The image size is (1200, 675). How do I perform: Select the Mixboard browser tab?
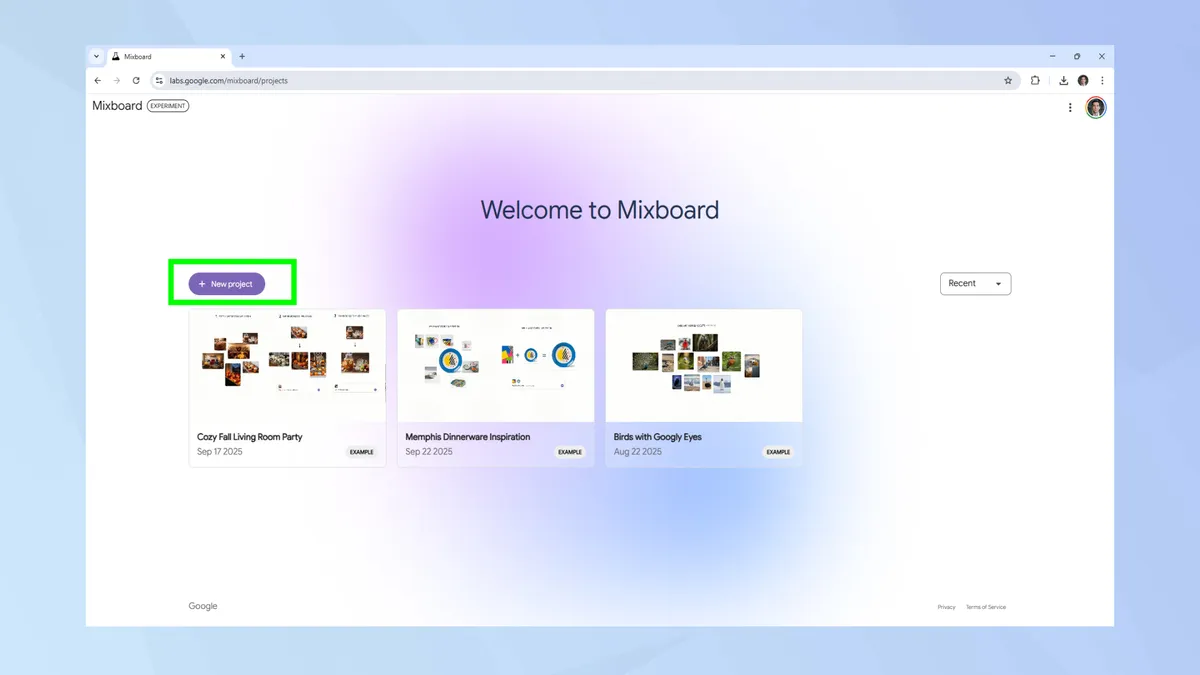pos(165,57)
